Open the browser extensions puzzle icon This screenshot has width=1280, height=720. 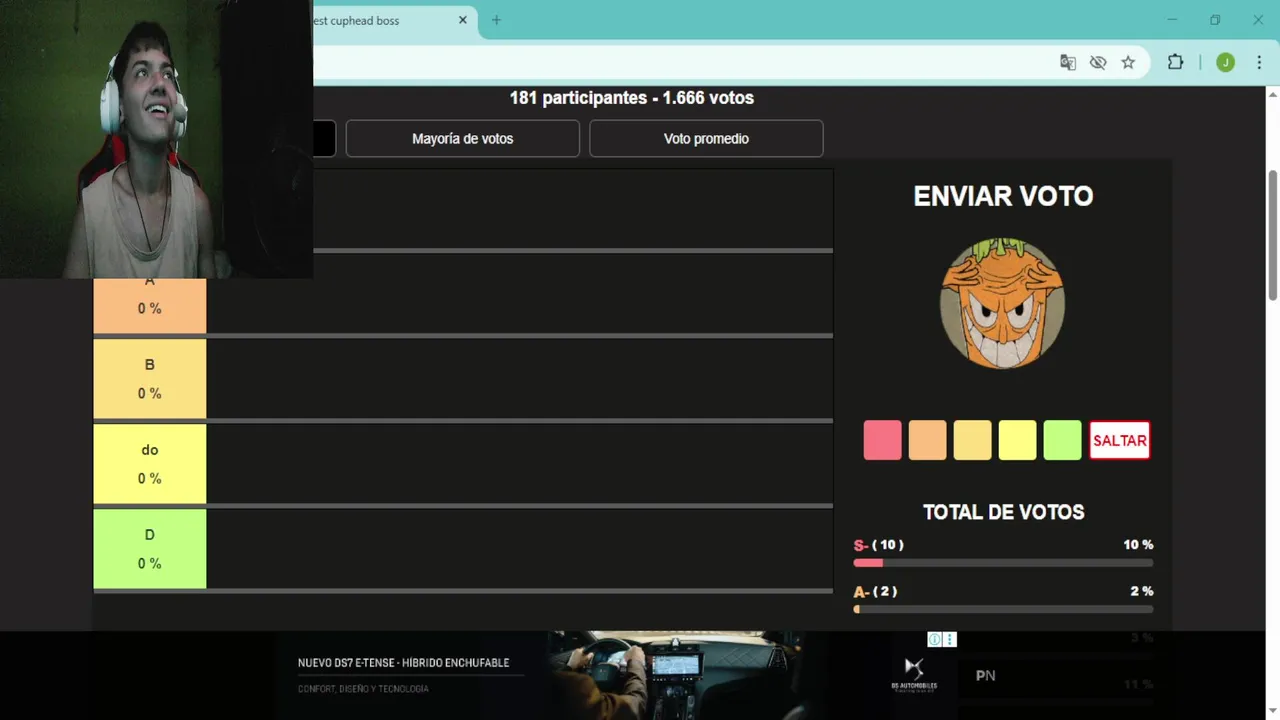(x=1175, y=62)
